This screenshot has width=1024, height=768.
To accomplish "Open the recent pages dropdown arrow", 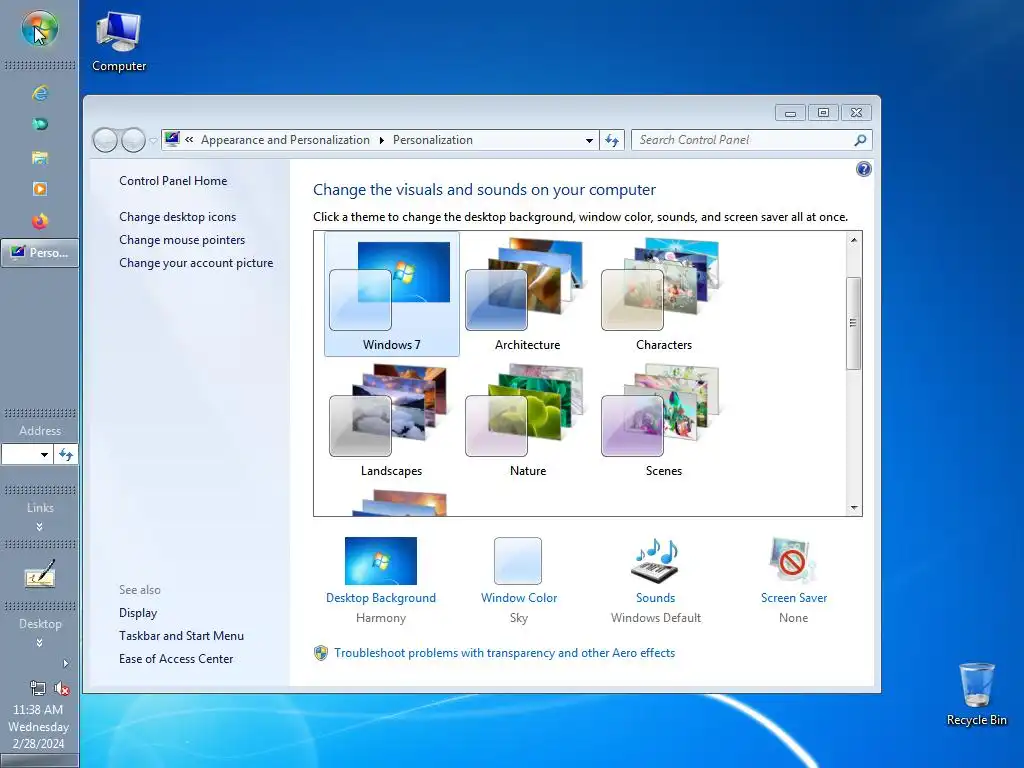I will pyautogui.click(x=153, y=140).
